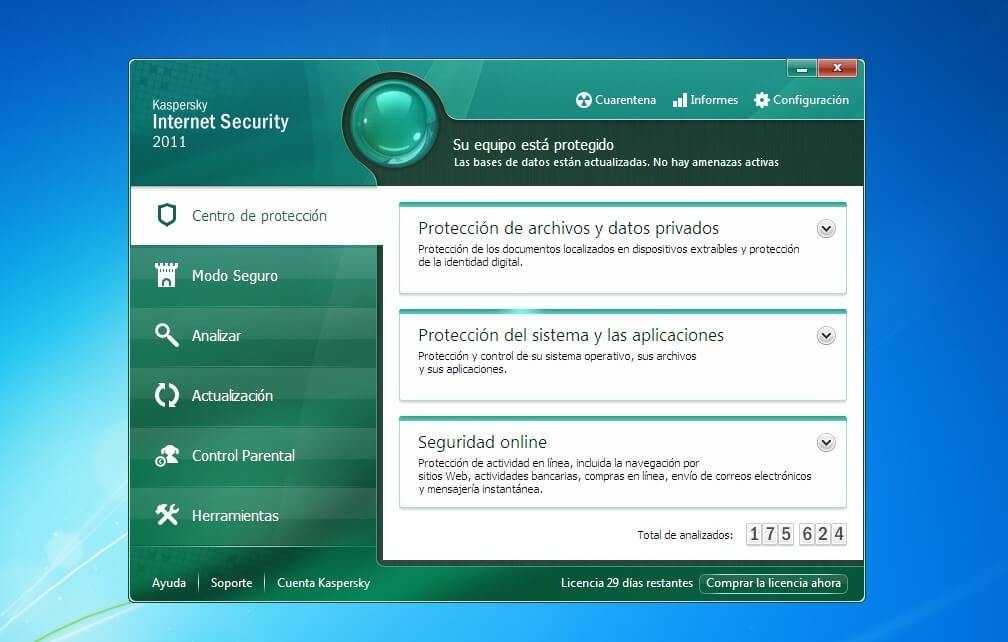Open the Control Parental section
Viewport: 1008px width, 642px height.
pyautogui.click(x=253, y=456)
